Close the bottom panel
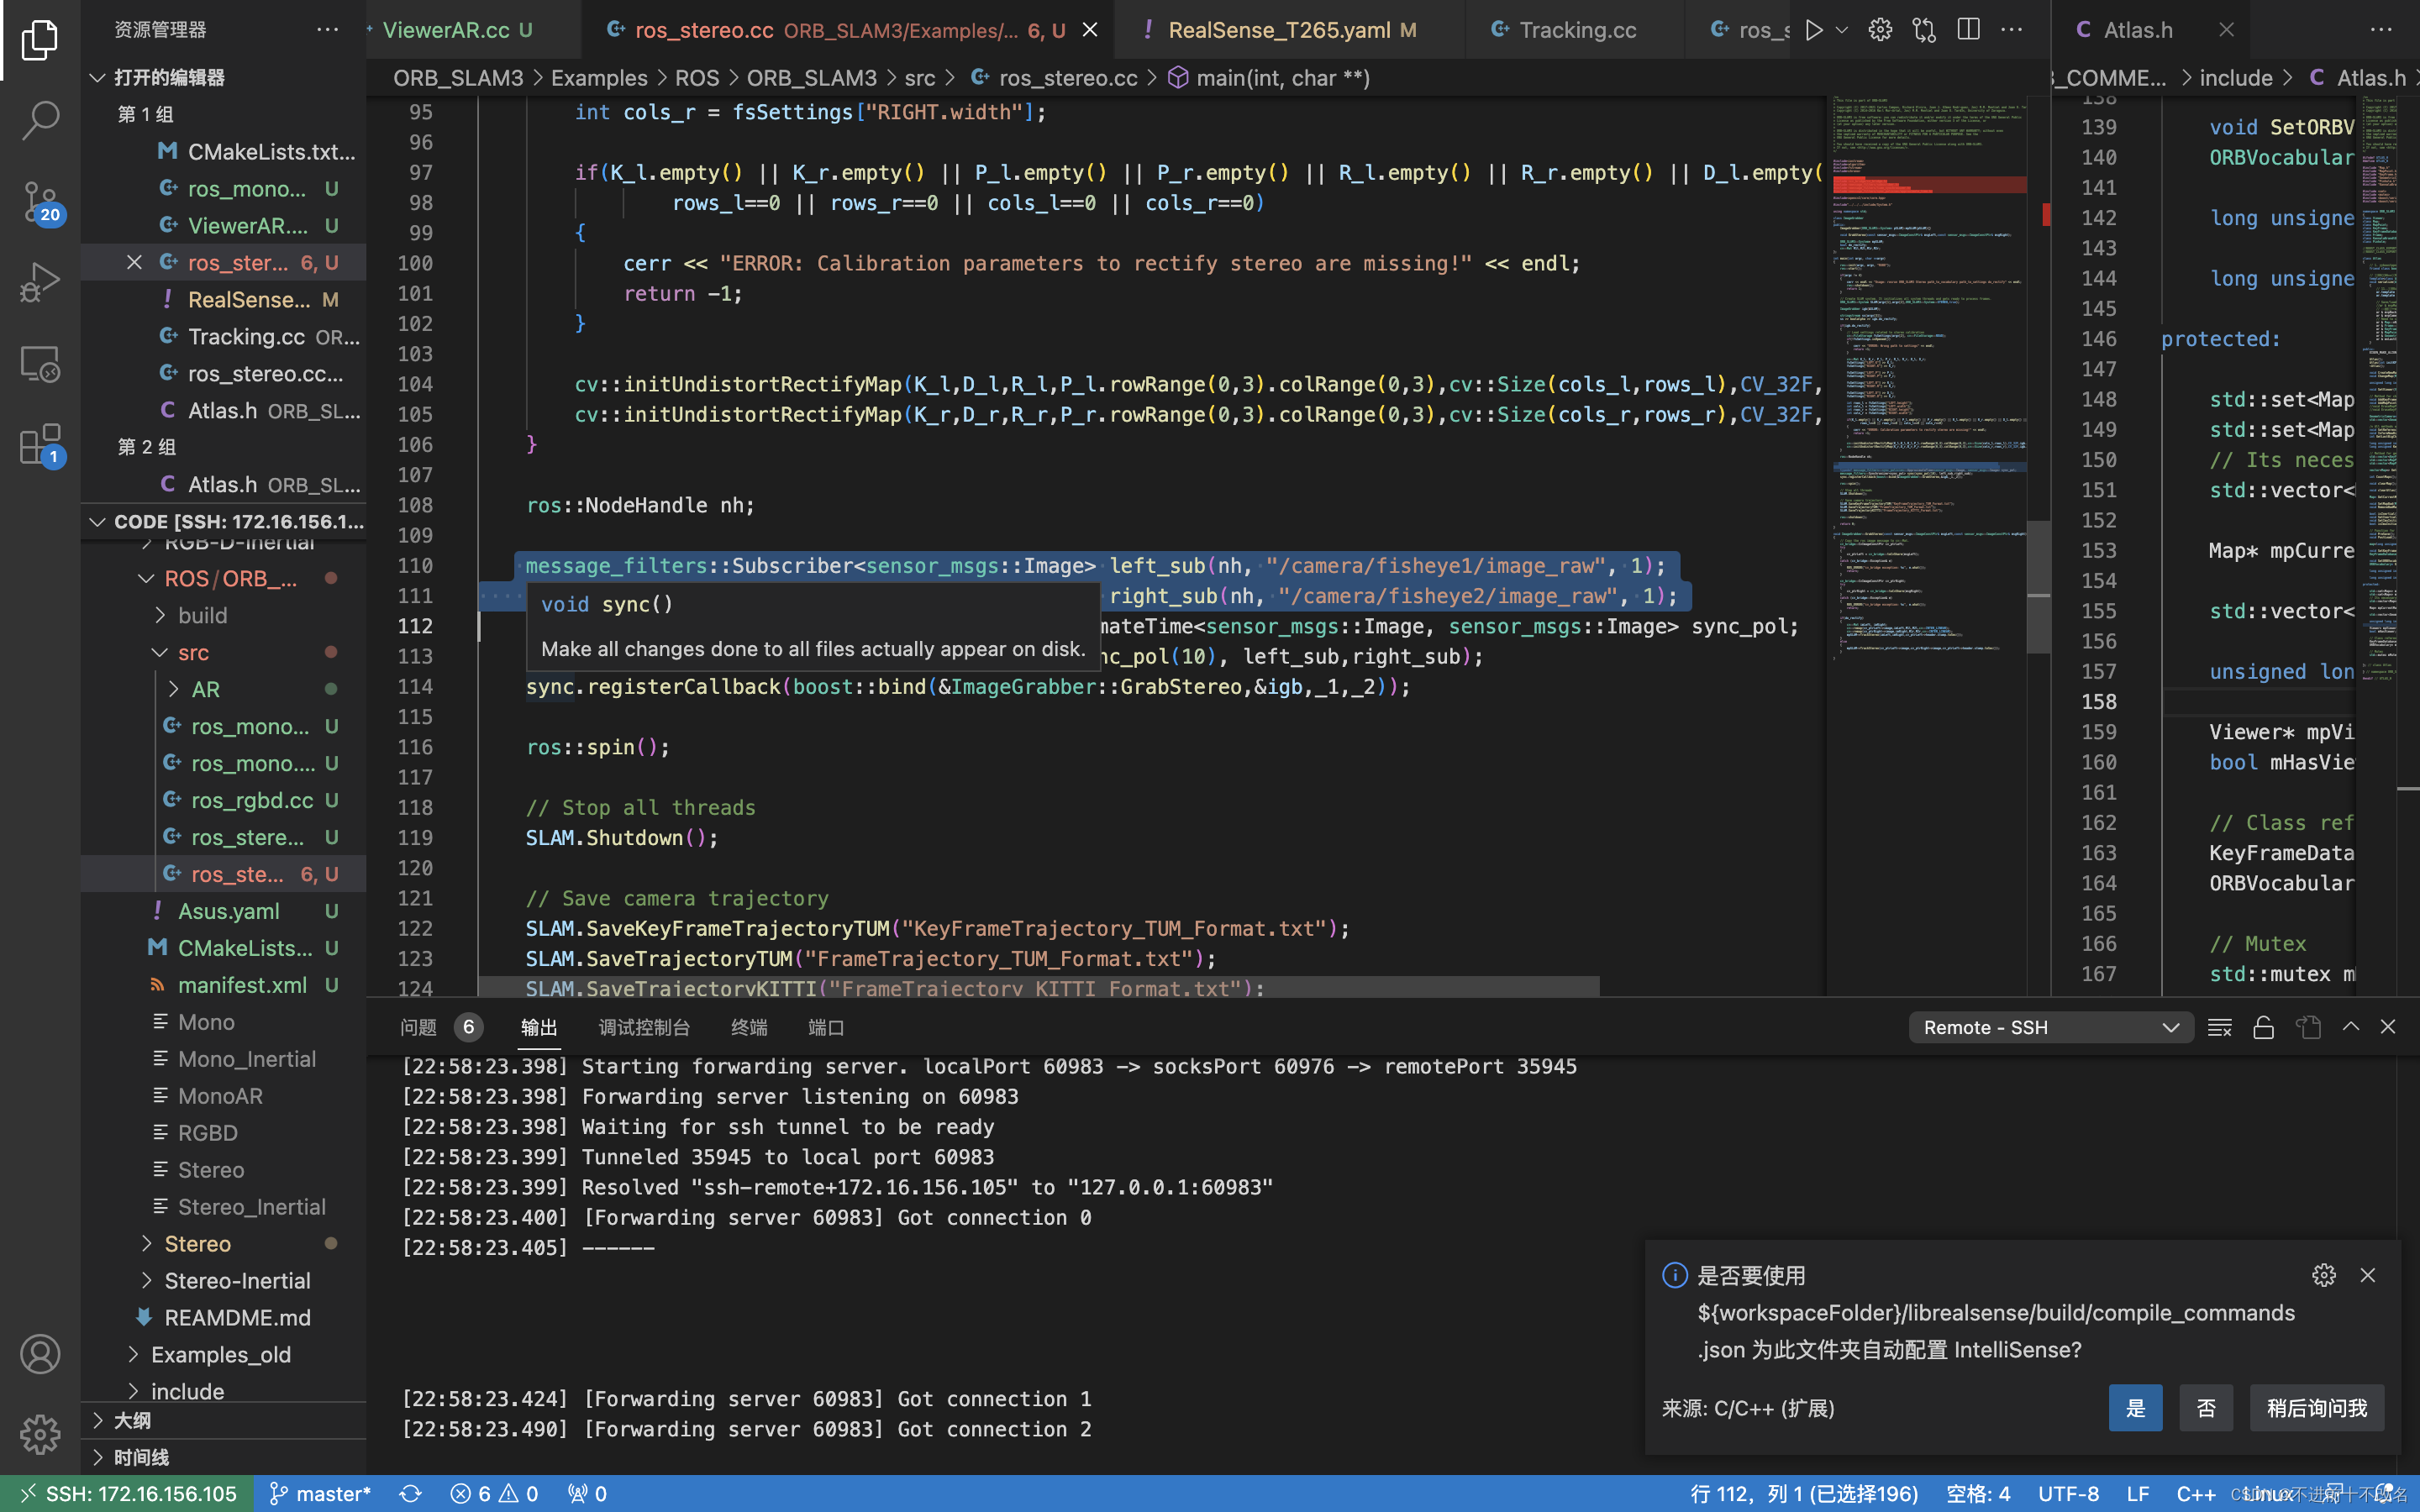Screen dimensions: 2420x1512 coord(2388,1027)
